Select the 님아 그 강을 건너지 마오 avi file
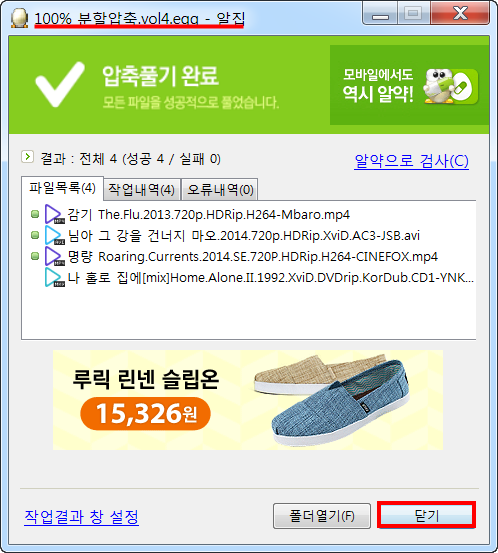This screenshot has width=498, height=553. point(243,235)
